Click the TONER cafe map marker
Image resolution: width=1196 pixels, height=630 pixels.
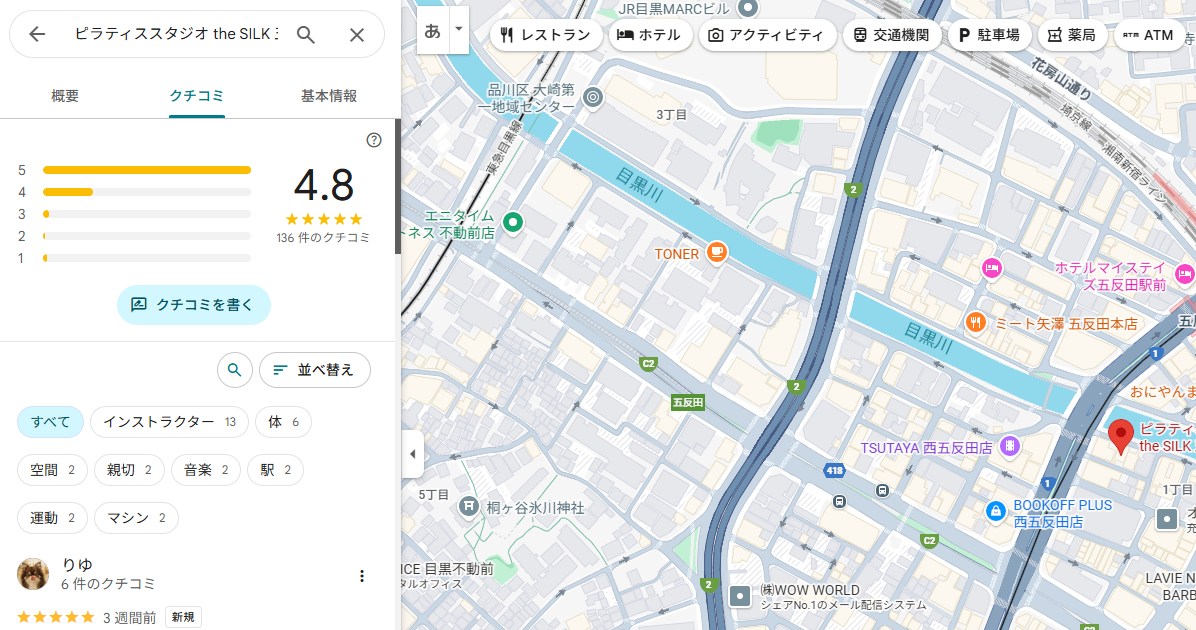[716, 253]
